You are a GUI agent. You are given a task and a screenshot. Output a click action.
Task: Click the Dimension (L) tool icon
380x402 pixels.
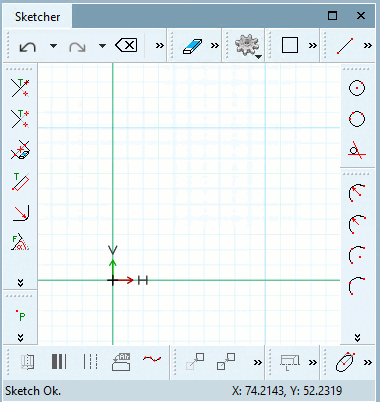coord(290,362)
